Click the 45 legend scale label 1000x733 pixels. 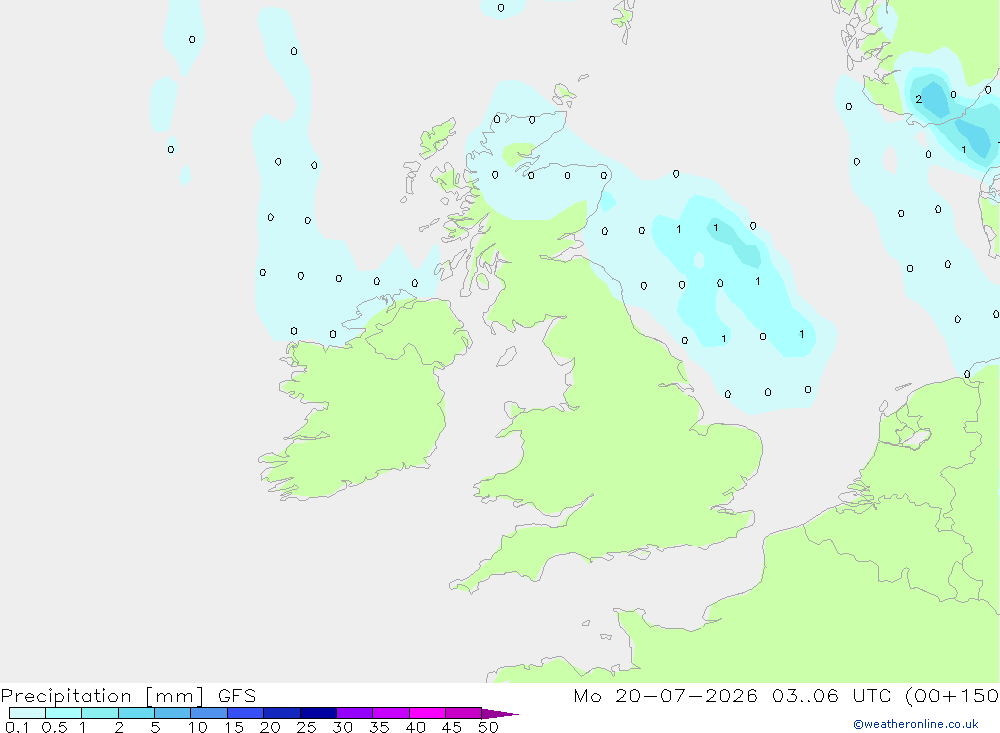tap(452, 727)
